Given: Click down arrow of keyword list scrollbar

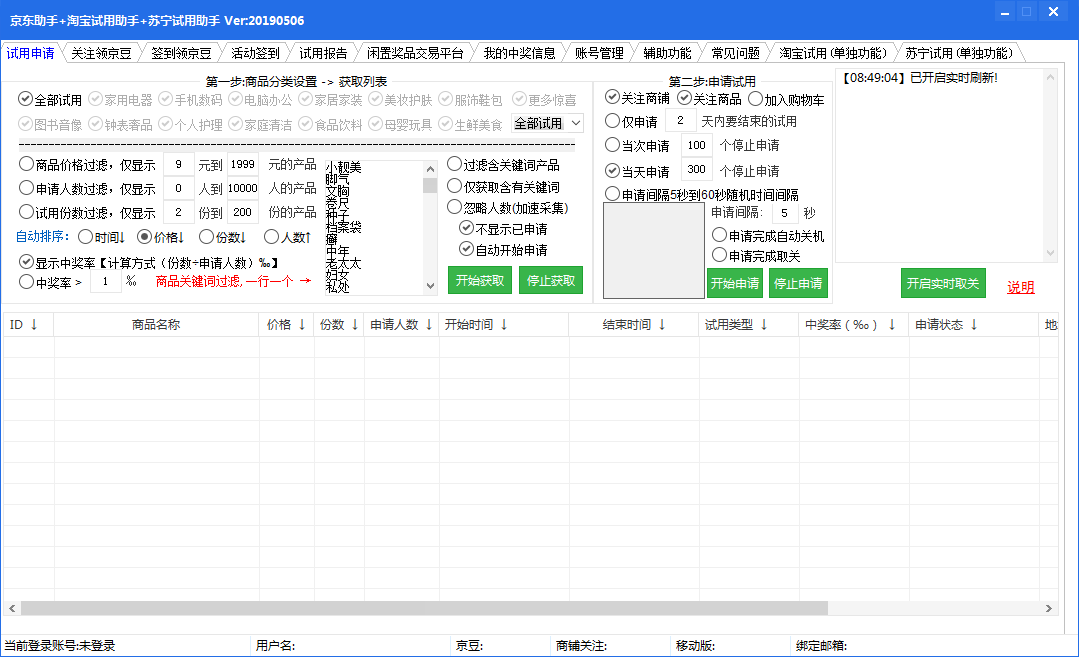Looking at the screenshot, I should tap(430, 286).
